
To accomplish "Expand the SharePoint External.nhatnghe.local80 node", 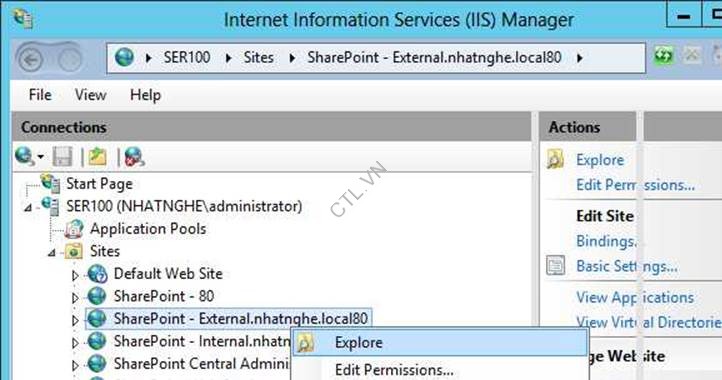I will coord(75,320).
